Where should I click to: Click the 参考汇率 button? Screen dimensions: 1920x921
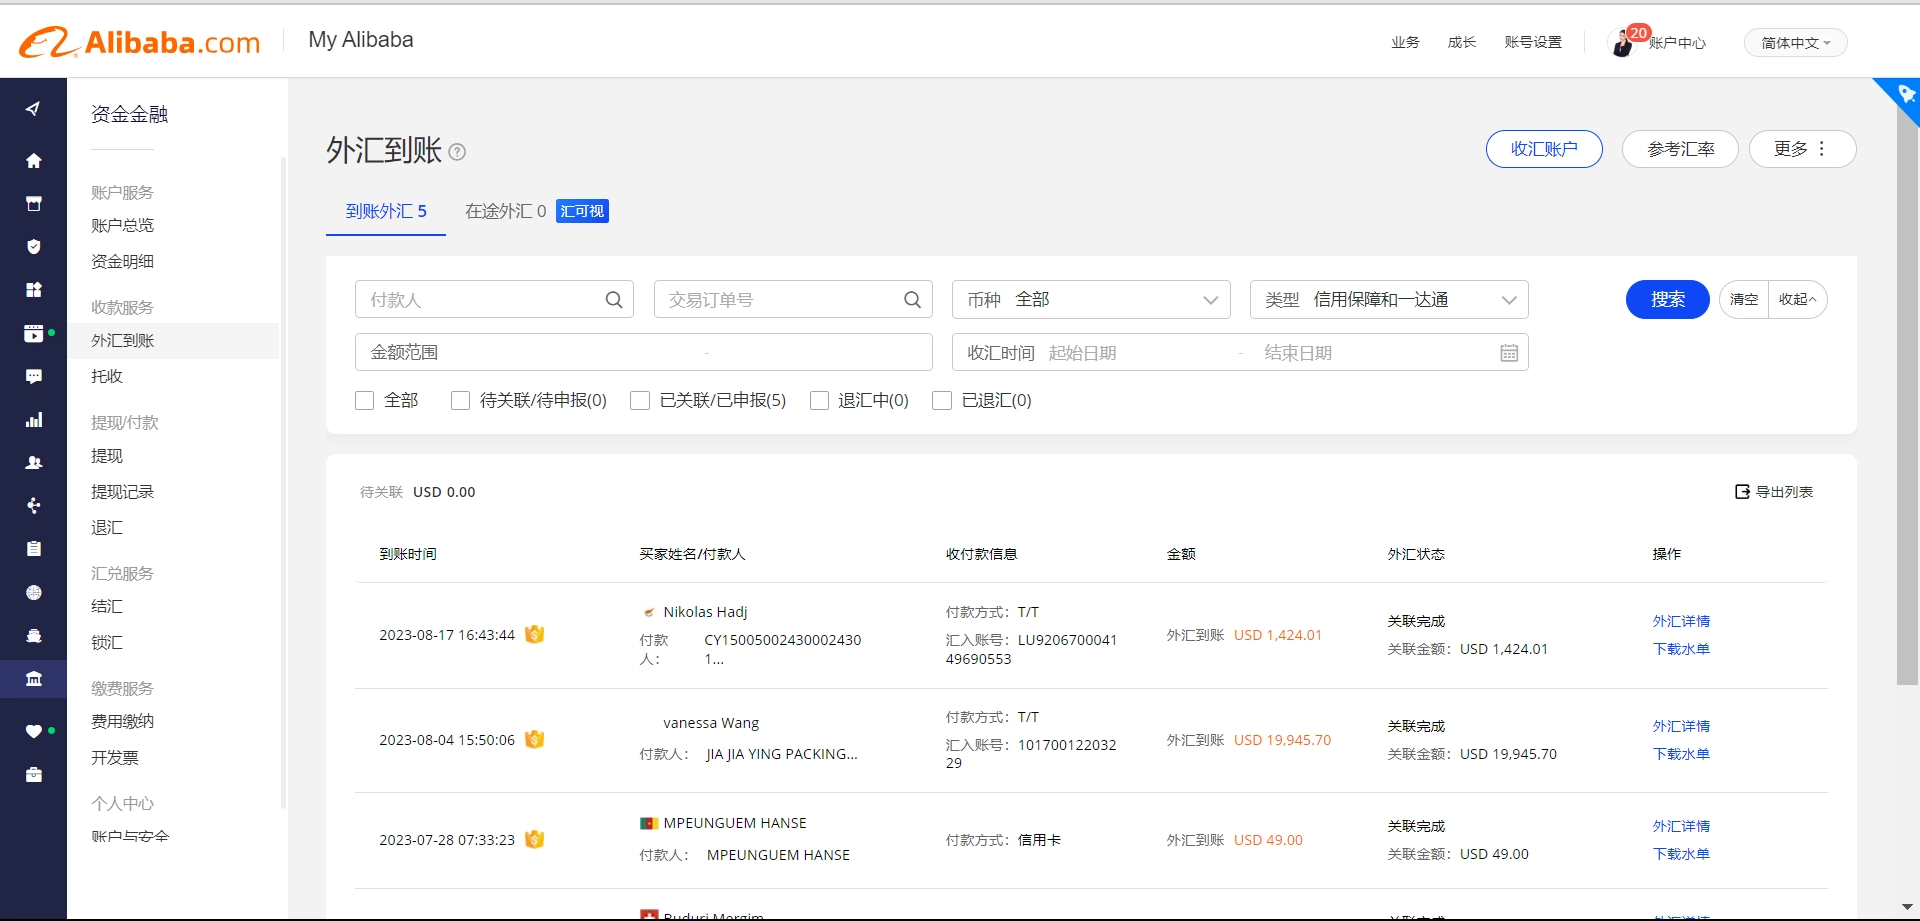[x=1680, y=149]
